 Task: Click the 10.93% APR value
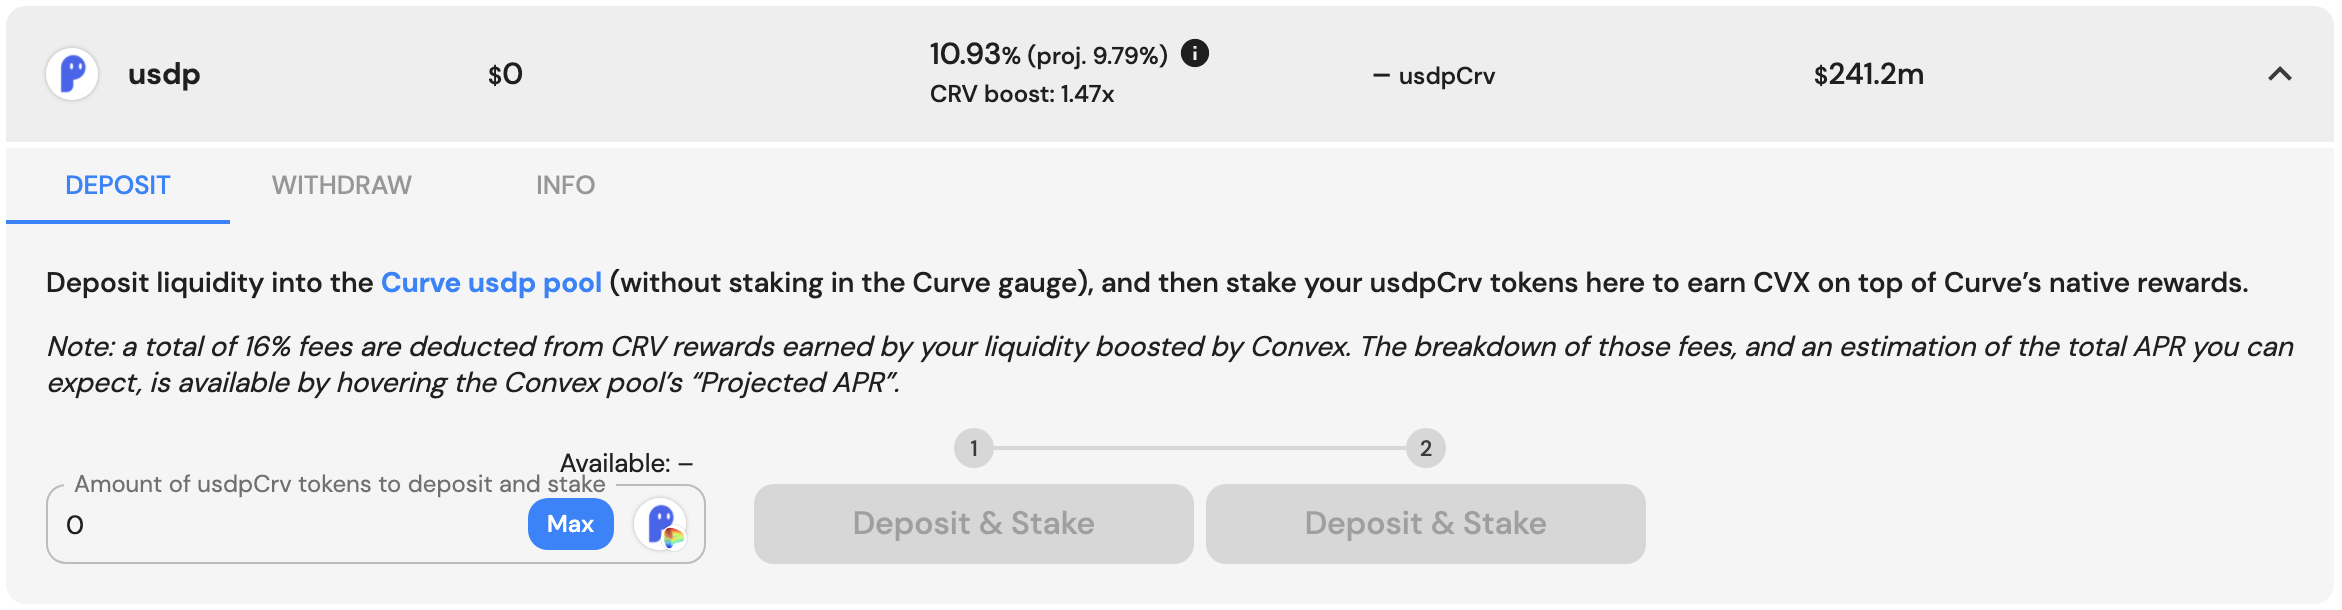click(x=974, y=54)
